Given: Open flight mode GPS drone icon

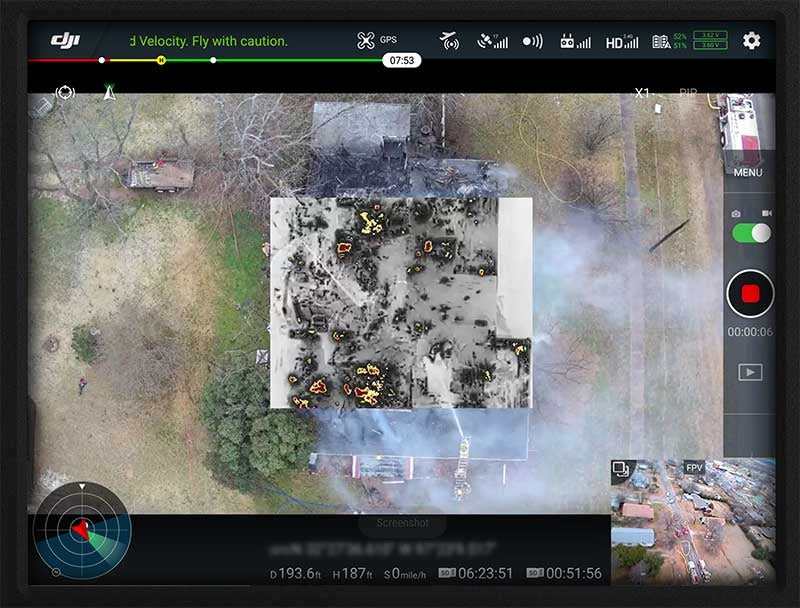Looking at the screenshot, I should [x=366, y=41].
